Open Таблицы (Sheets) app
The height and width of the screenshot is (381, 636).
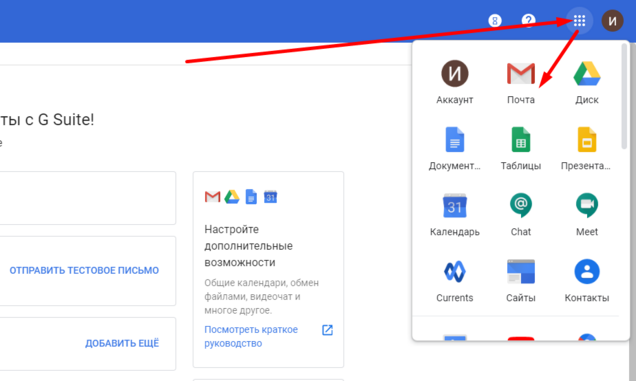[x=521, y=149]
